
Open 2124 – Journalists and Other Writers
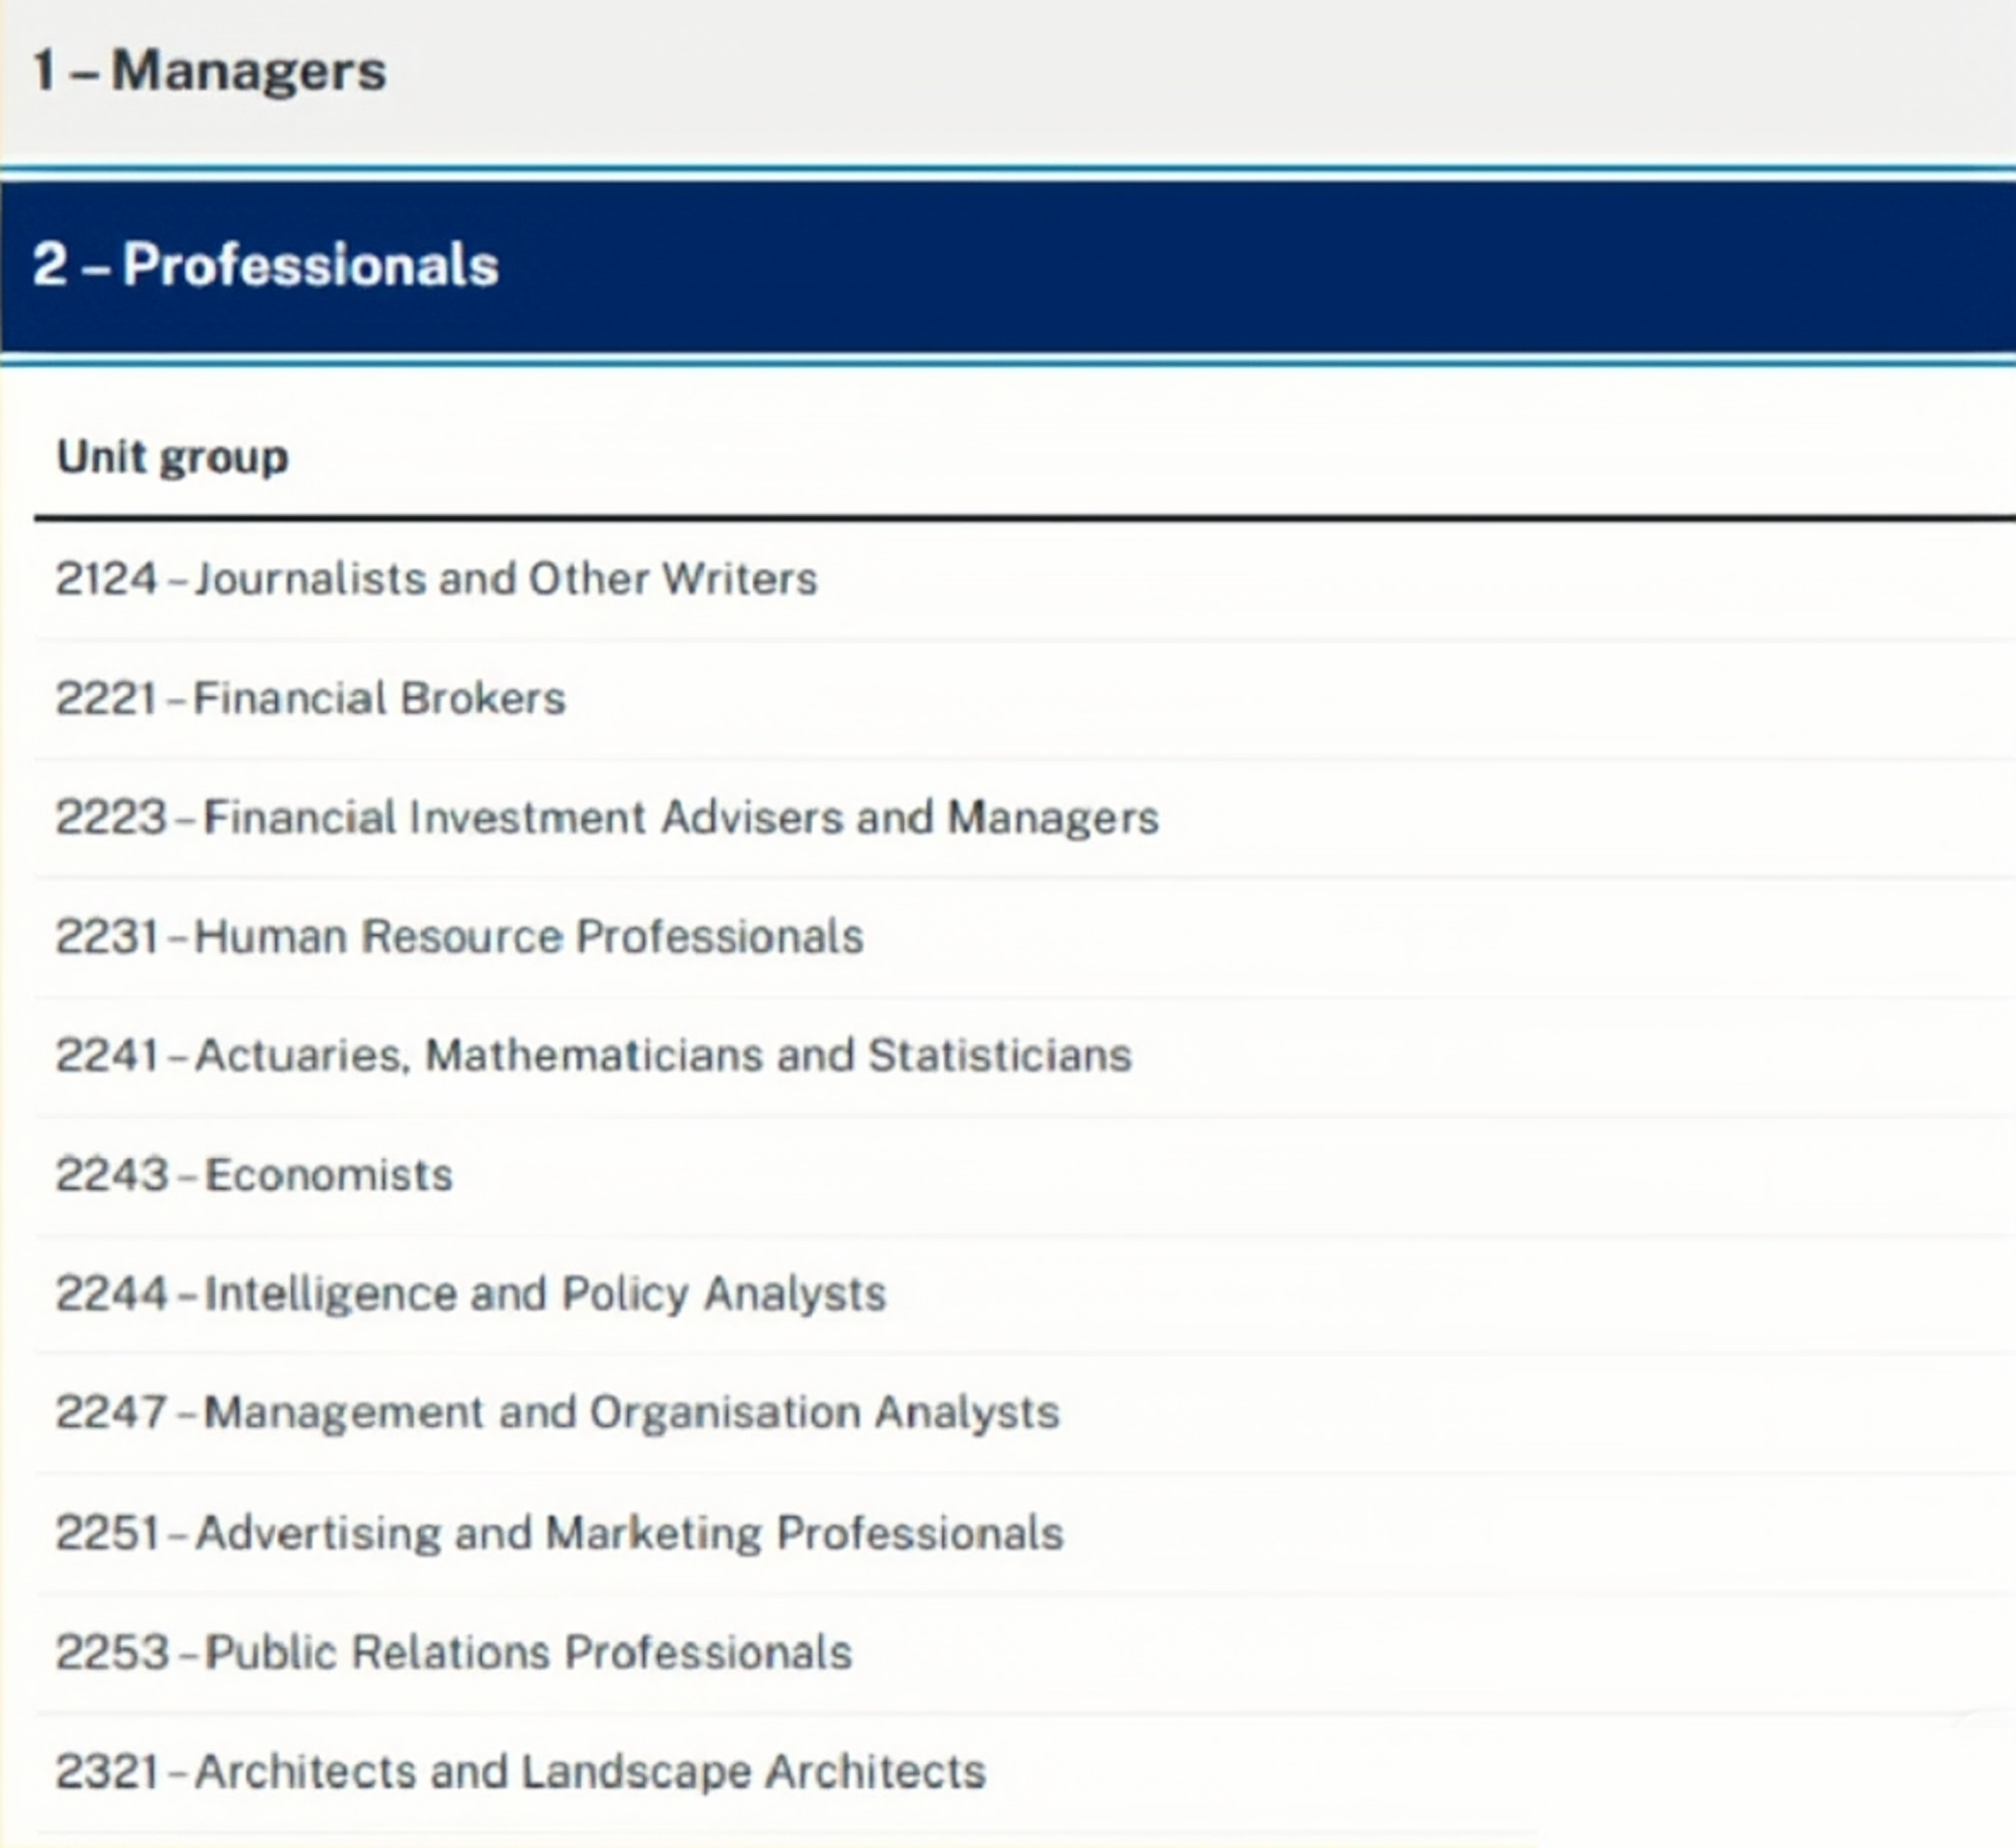436,579
